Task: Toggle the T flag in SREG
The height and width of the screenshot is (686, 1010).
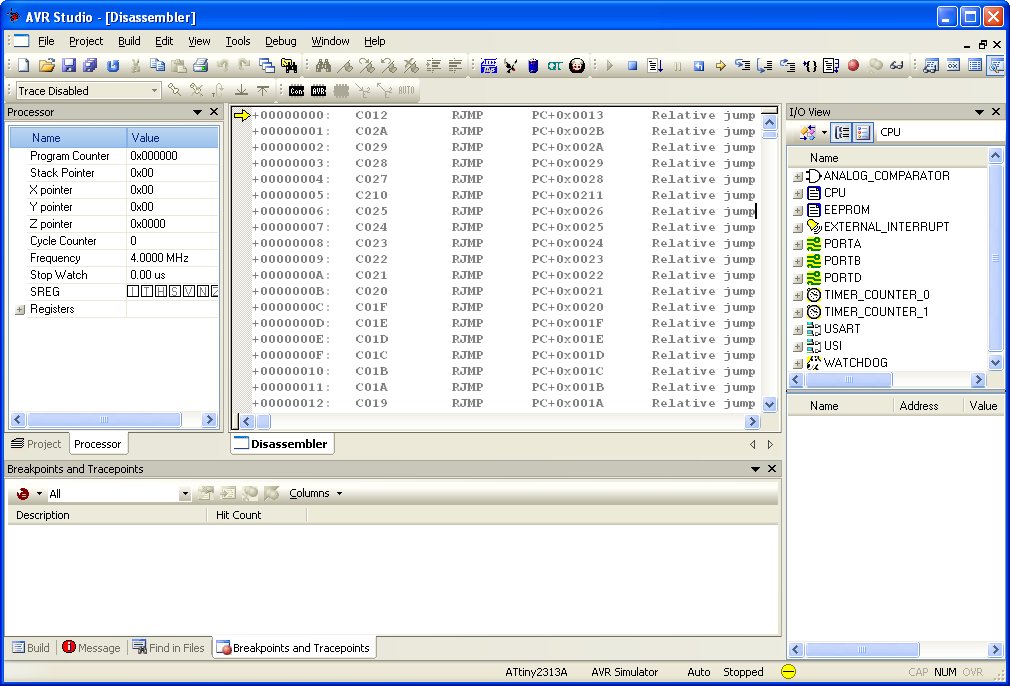Action: coord(147,292)
